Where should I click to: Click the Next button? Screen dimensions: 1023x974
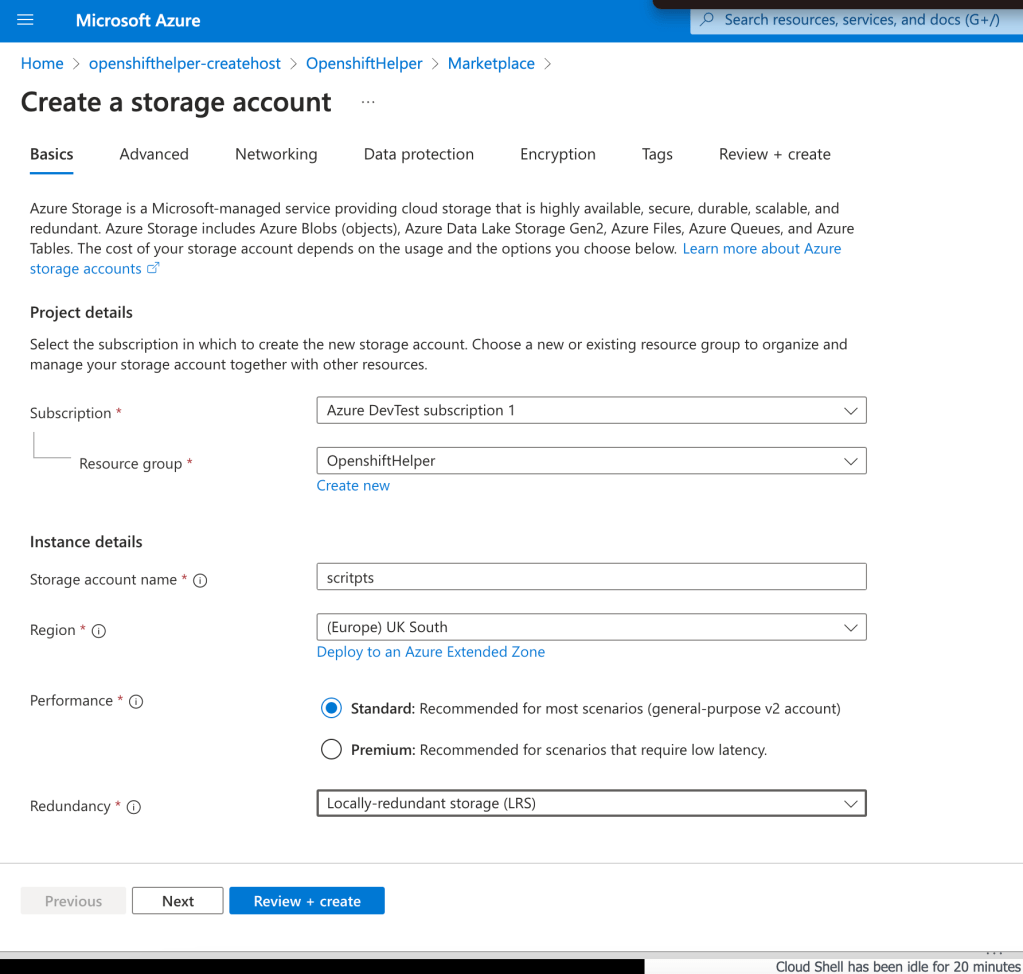point(177,901)
